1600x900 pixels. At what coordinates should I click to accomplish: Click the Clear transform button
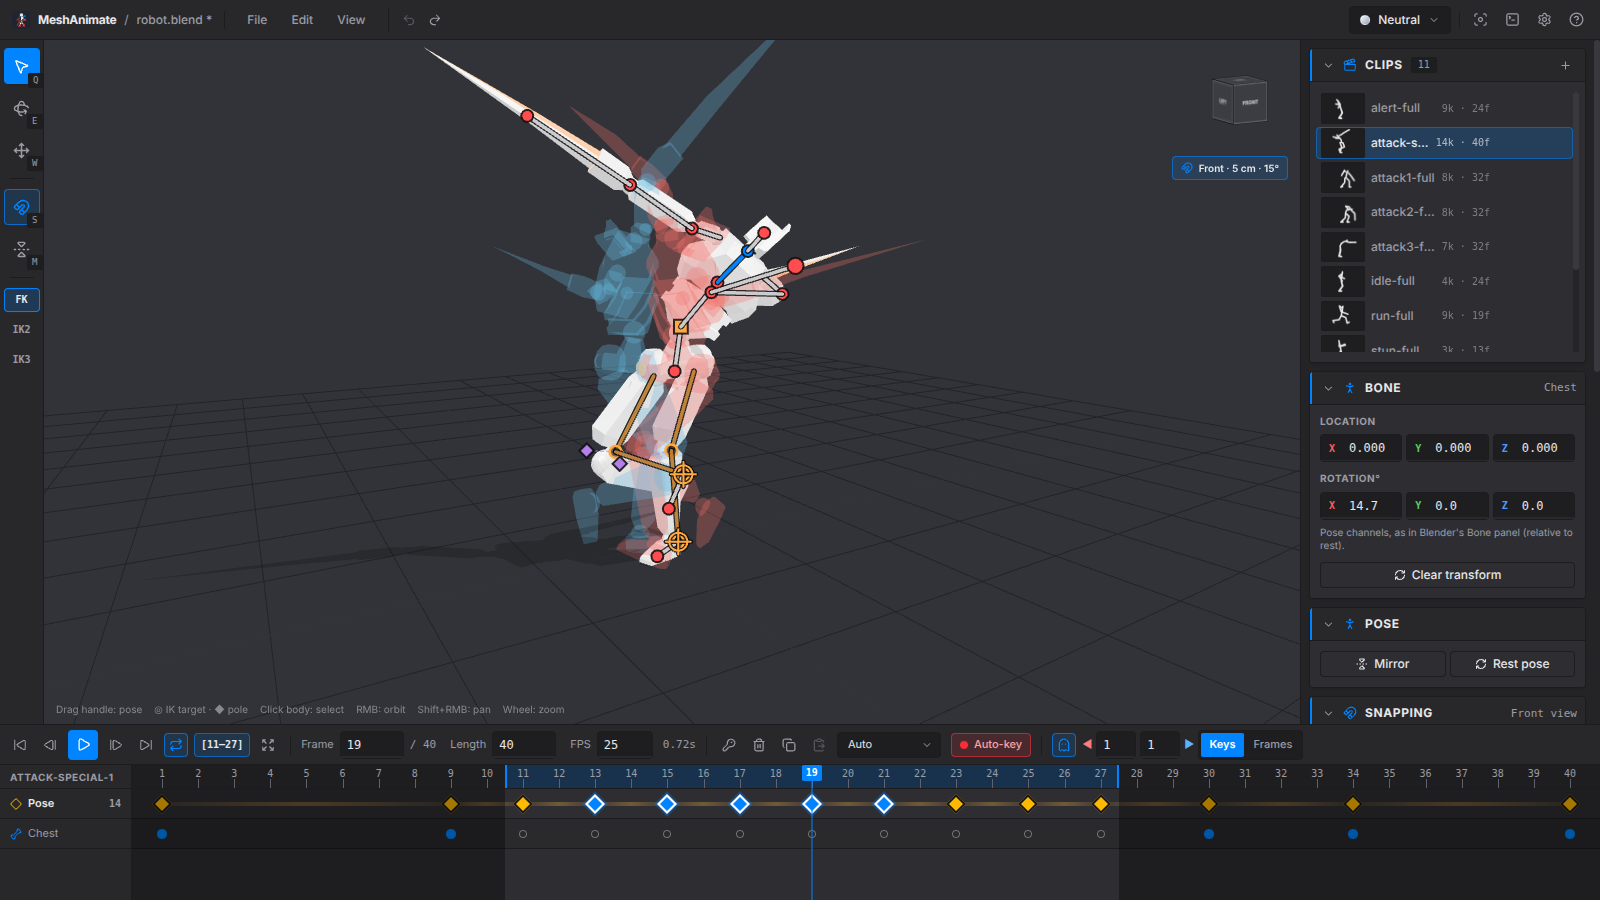pyautogui.click(x=1447, y=575)
